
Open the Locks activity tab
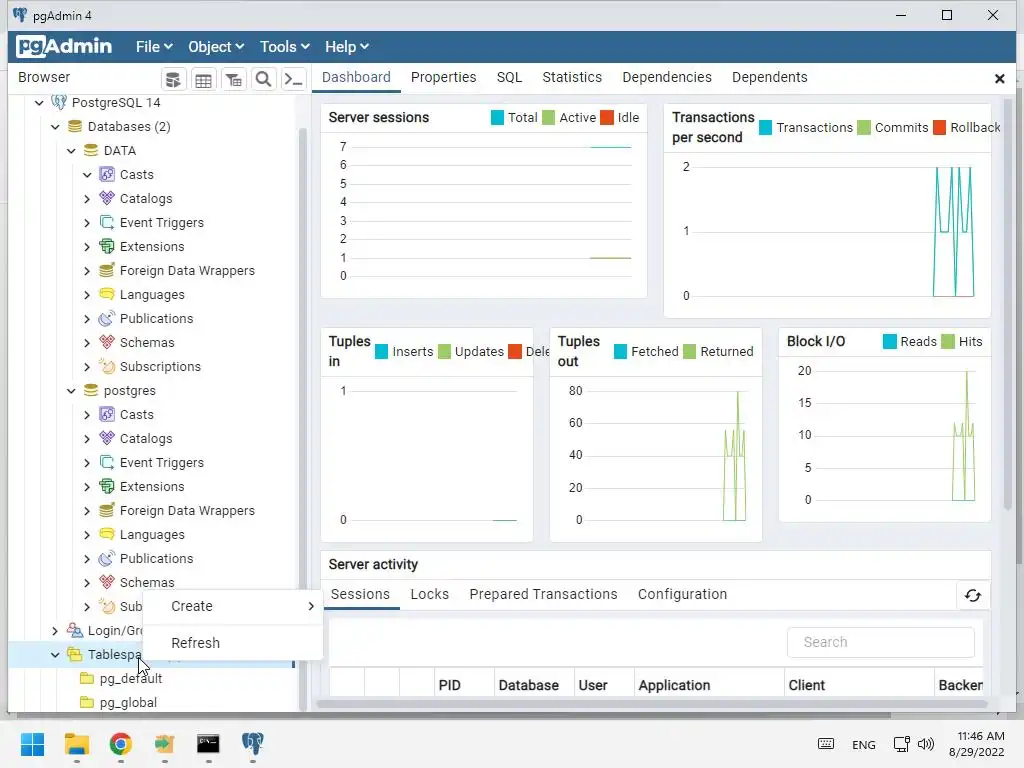click(x=430, y=594)
